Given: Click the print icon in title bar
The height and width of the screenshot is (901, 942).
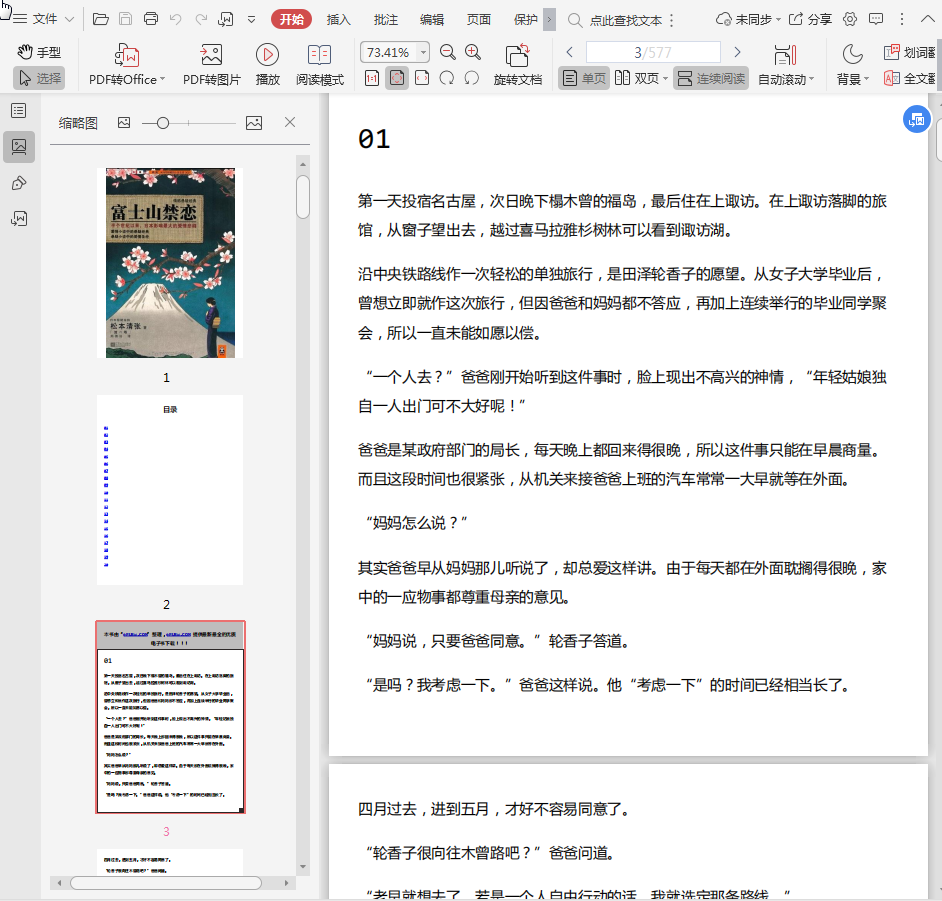Looking at the screenshot, I should click(x=151, y=19).
